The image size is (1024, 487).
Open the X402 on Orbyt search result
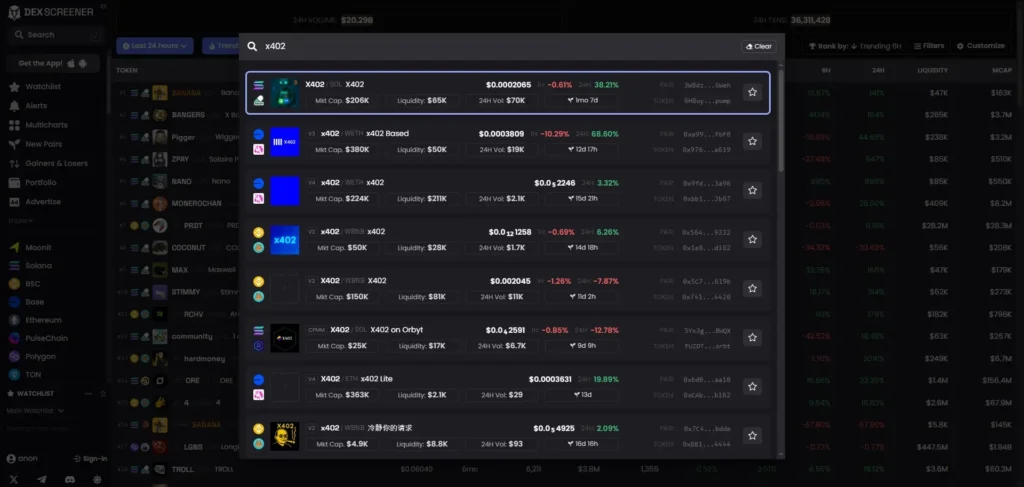(508, 338)
